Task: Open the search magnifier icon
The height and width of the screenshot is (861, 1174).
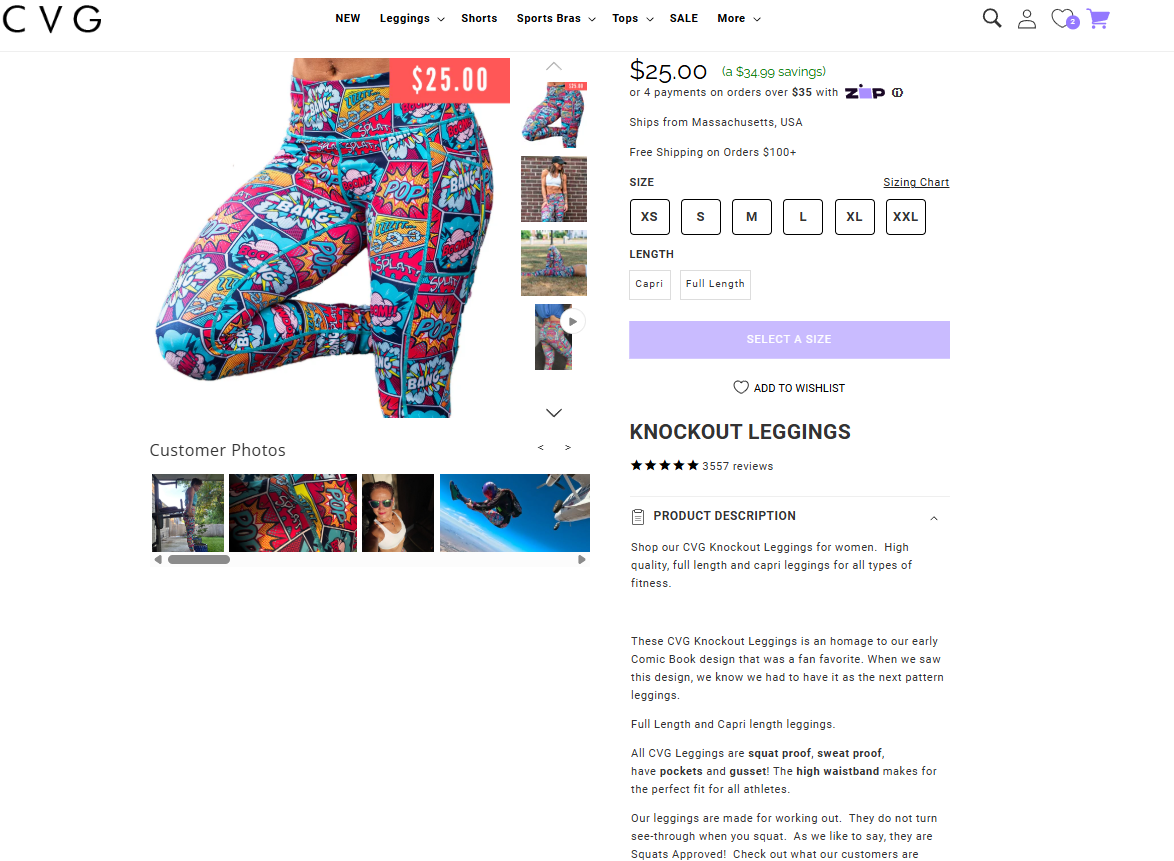Action: (991, 18)
